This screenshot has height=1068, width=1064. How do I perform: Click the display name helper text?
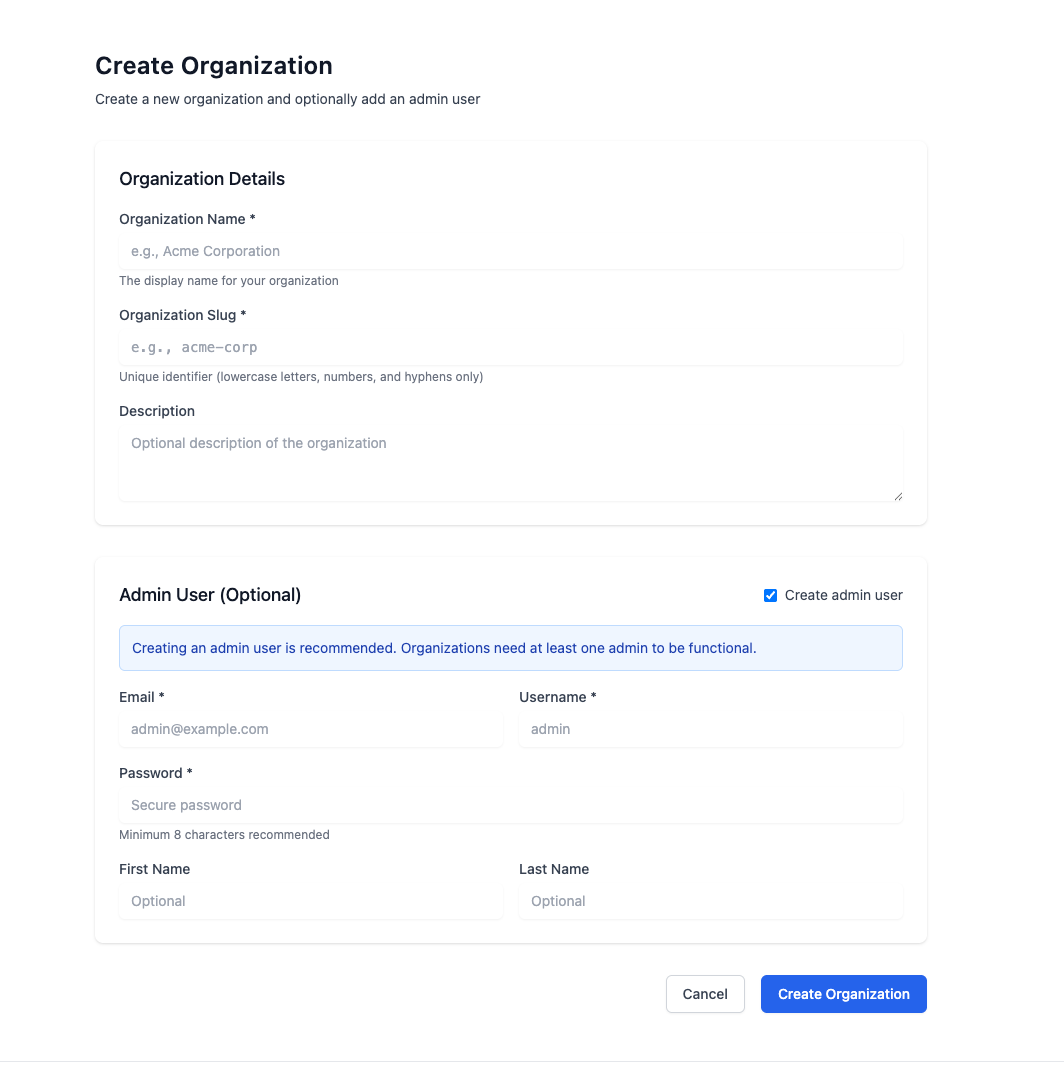point(228,281)
